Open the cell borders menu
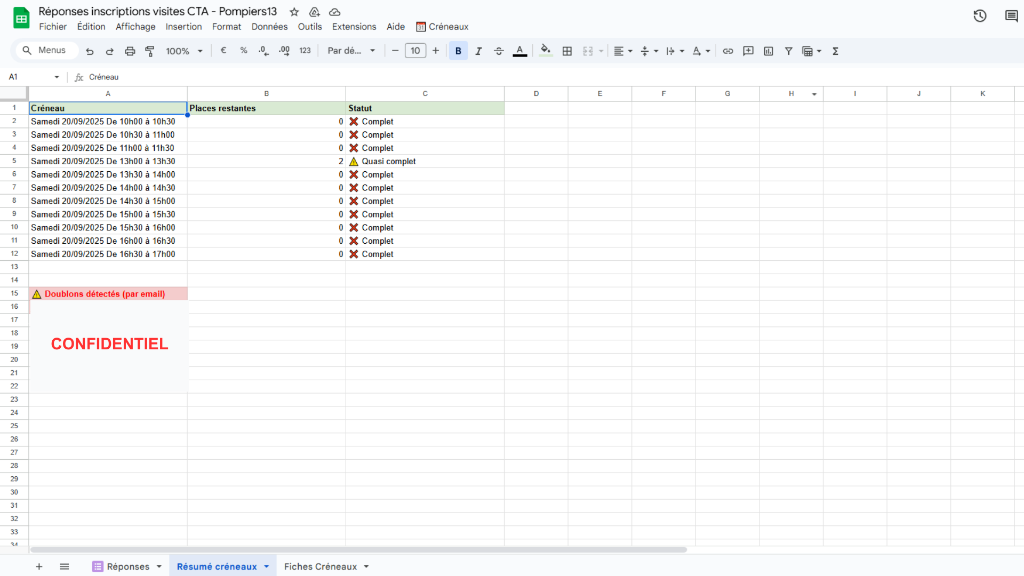Viewport: 1024px width, 576px height. pyautogui.click(x=567, y=51)
